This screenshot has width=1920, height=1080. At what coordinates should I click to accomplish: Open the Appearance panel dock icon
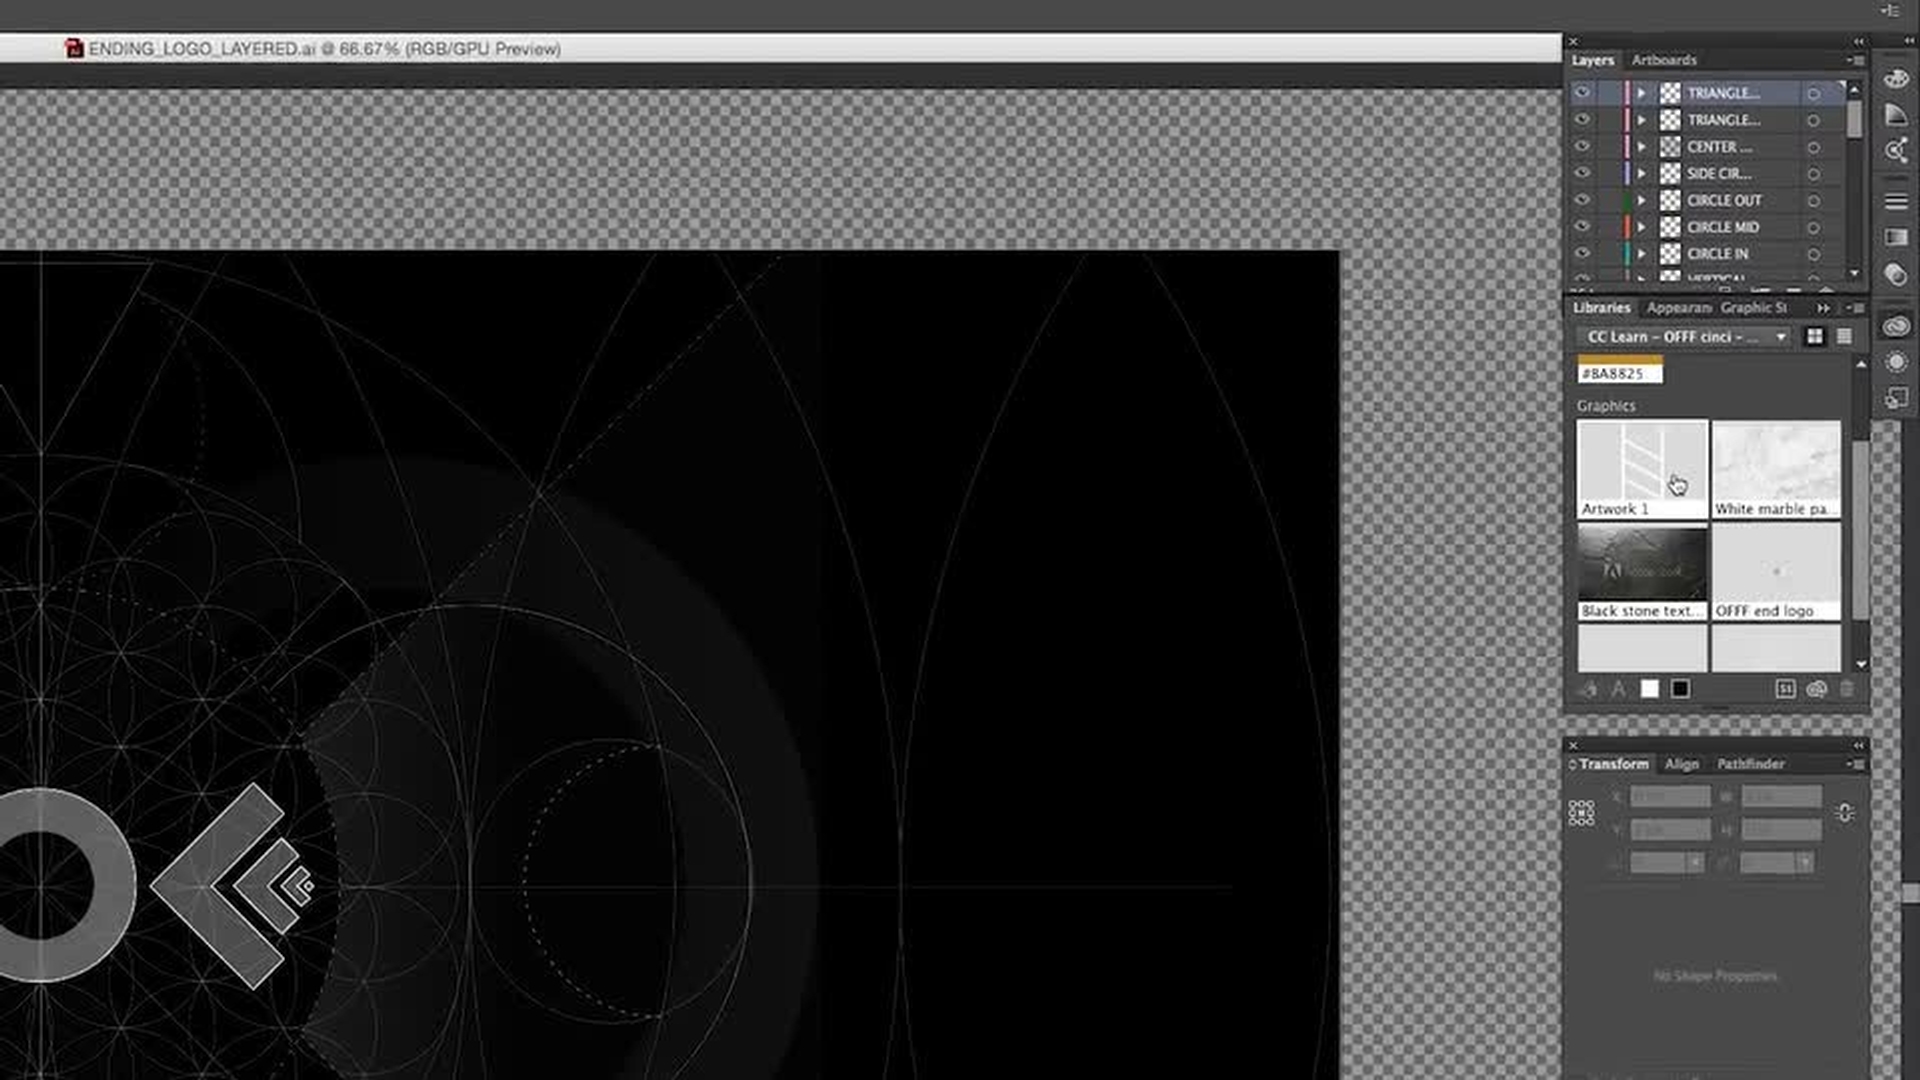(1896, 362)
